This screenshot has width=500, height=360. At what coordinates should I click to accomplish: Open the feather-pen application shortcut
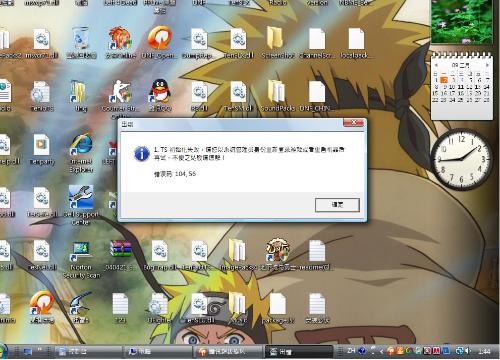point(81,307)
